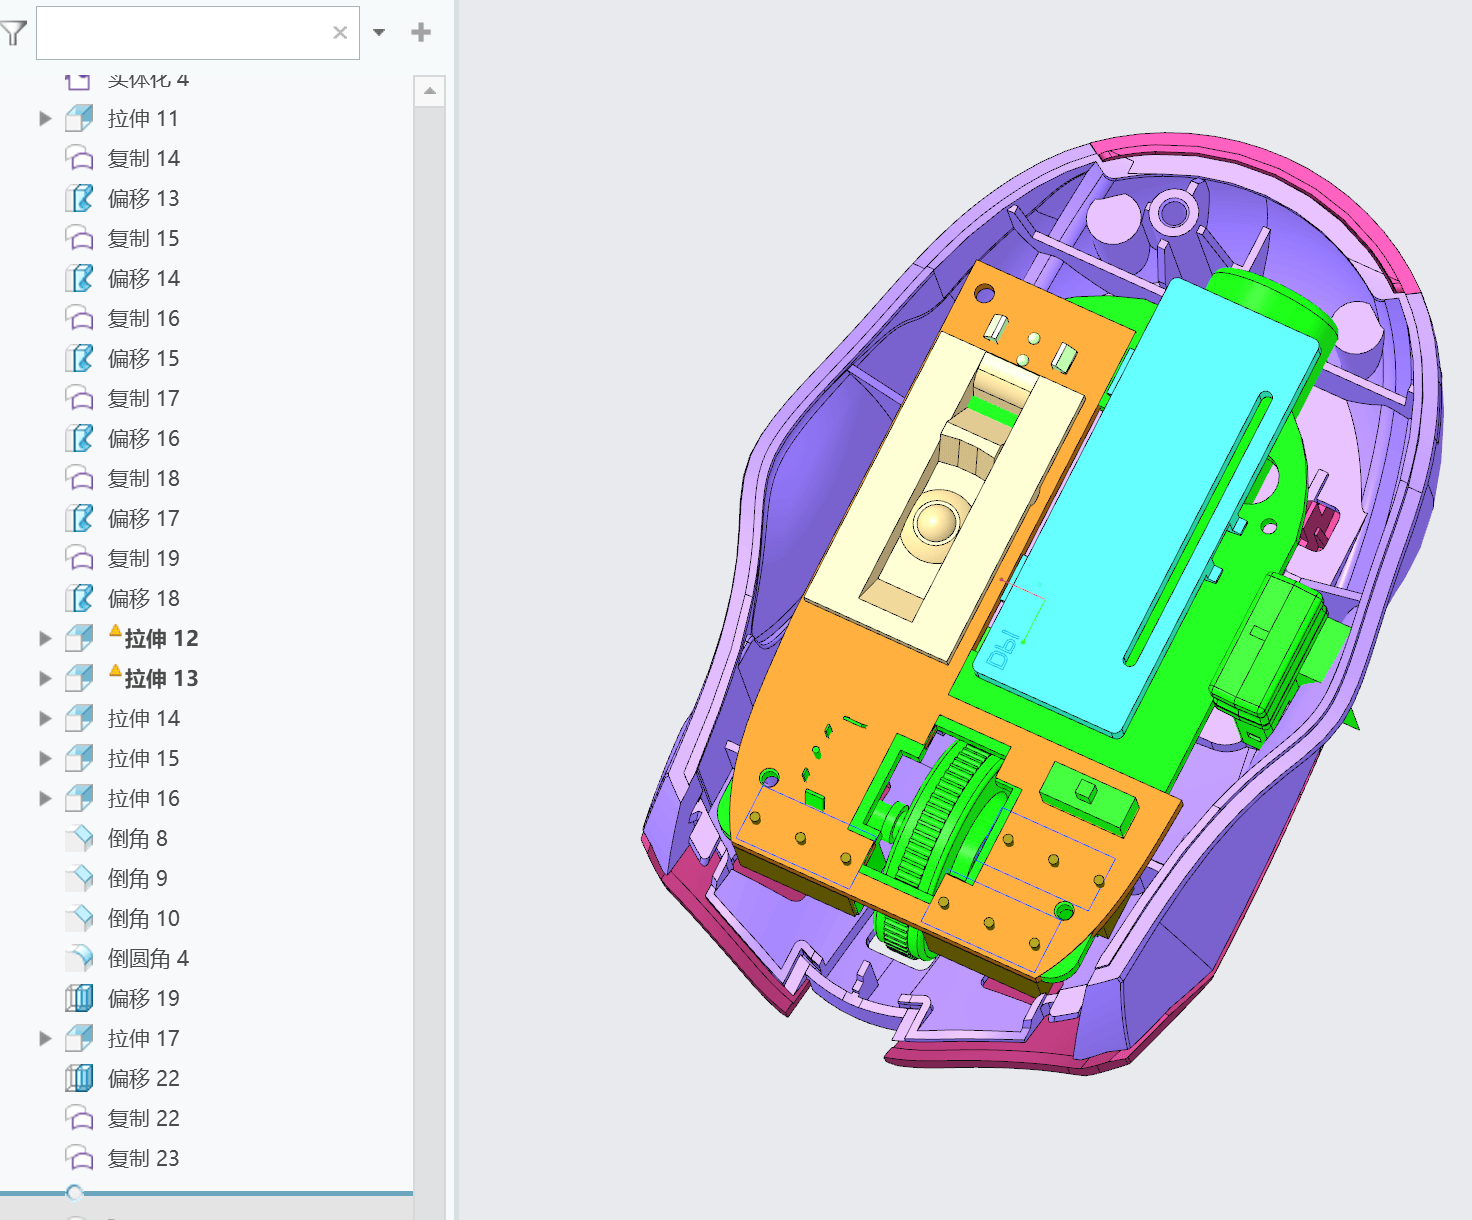Expand the 拉伸 16 feature

45,798
